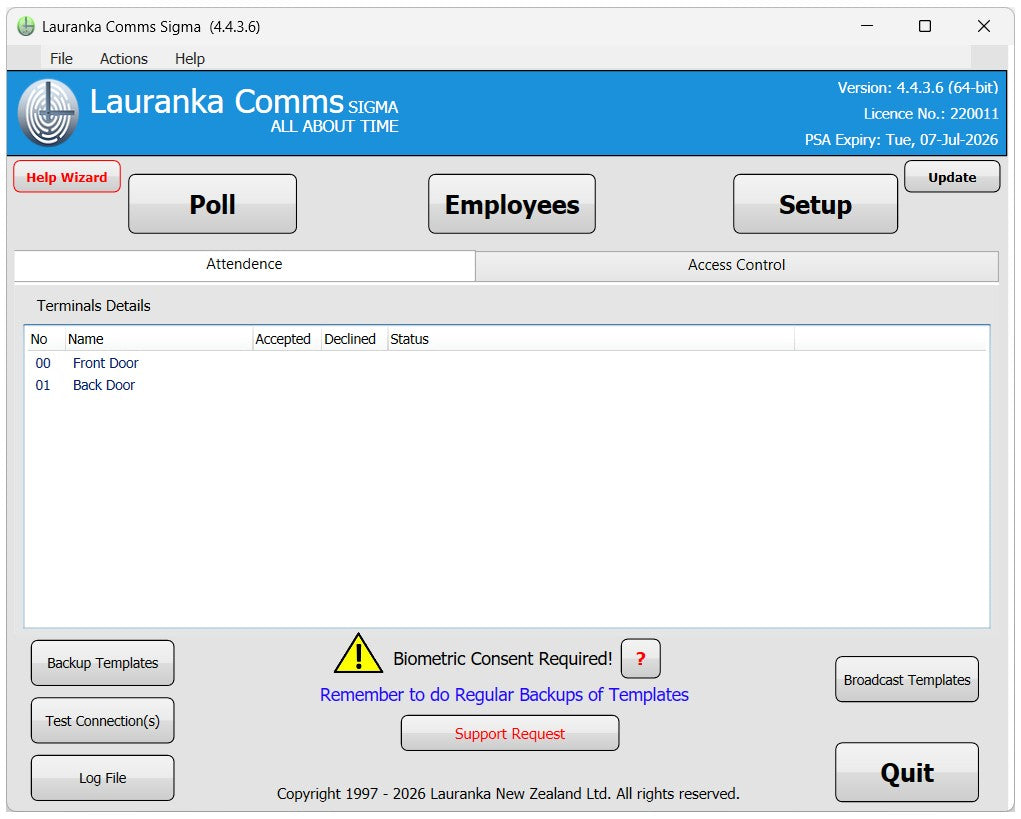1021x819 pixels.
Task: Click the Poll button
Action: [x=212, y=204]
